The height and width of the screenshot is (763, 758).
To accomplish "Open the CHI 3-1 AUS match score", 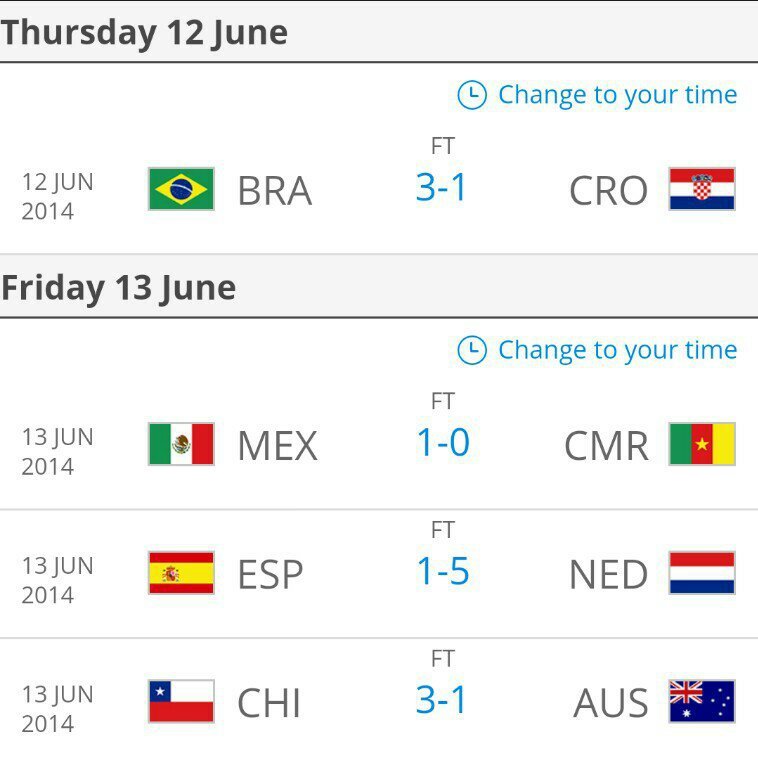I will coord(441,700).
